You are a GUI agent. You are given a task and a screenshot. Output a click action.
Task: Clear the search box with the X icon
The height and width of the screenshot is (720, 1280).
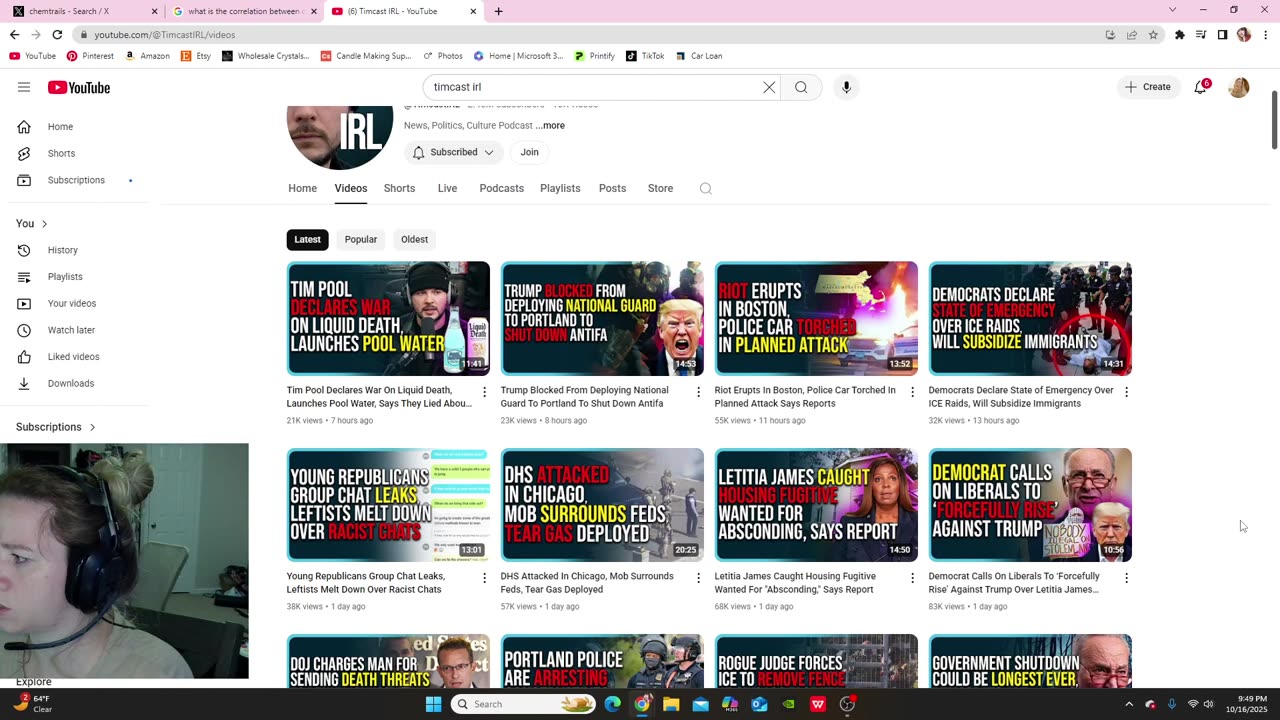(769, 87)
